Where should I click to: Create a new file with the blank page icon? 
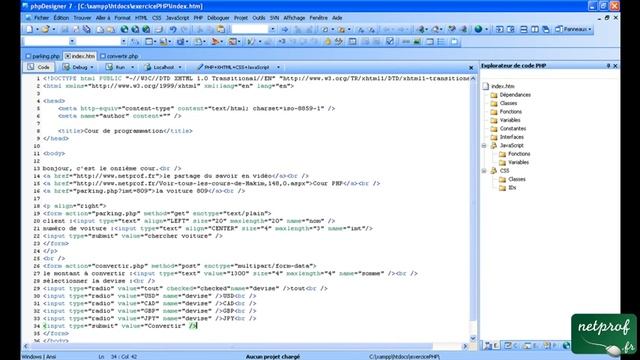pyautogui.click(x=29, y=29)
